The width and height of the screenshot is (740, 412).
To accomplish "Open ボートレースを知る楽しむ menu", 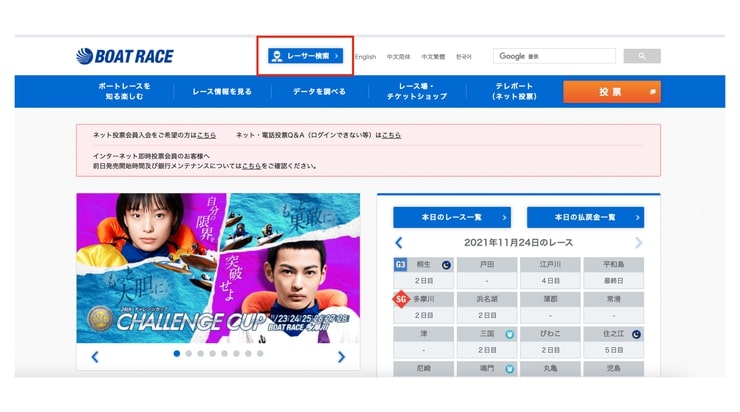I will click(125, 91).
